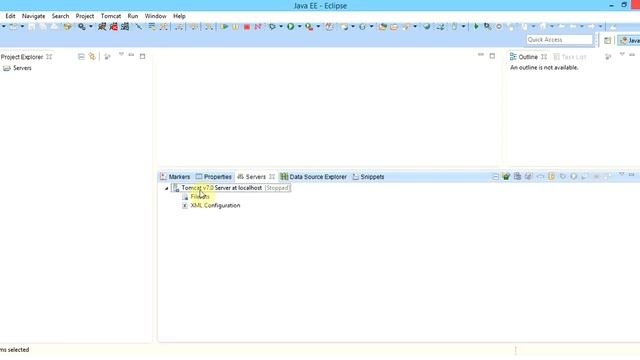Click the yellow Suspend toolbar icon
The image size is (640, 360).
point(236,27)
